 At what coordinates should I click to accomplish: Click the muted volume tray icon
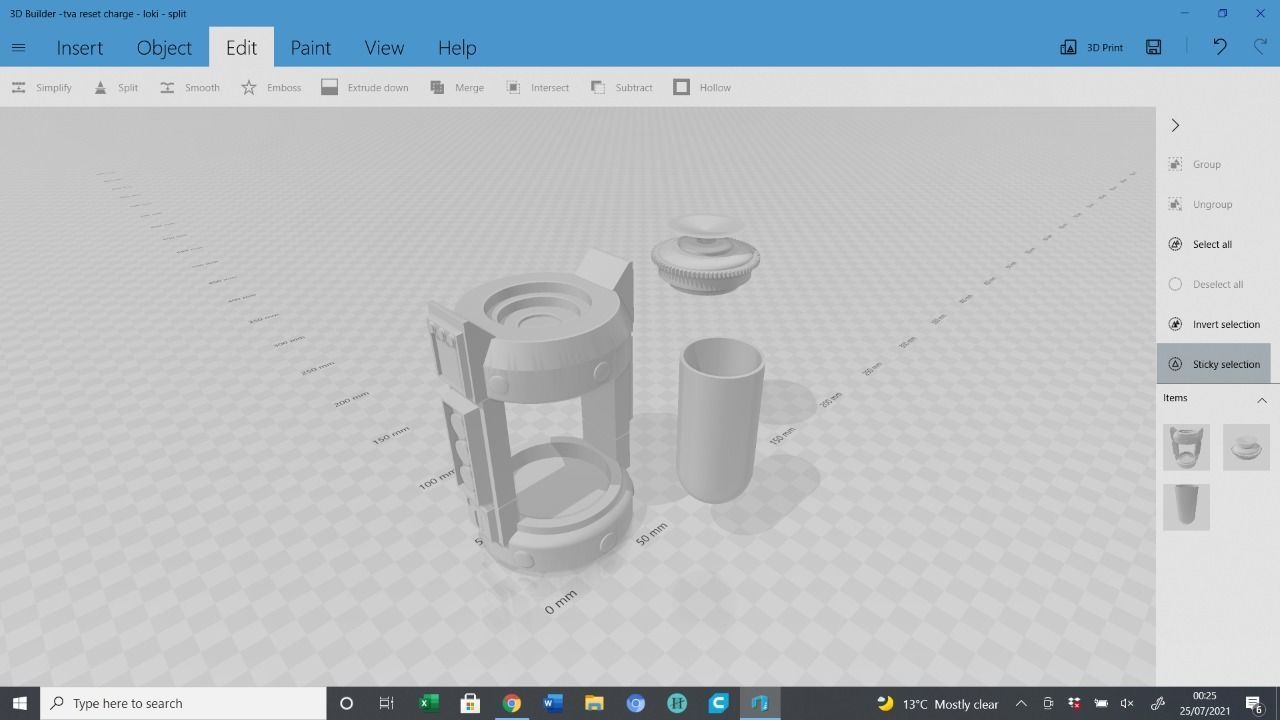[x=1127, y=703]
